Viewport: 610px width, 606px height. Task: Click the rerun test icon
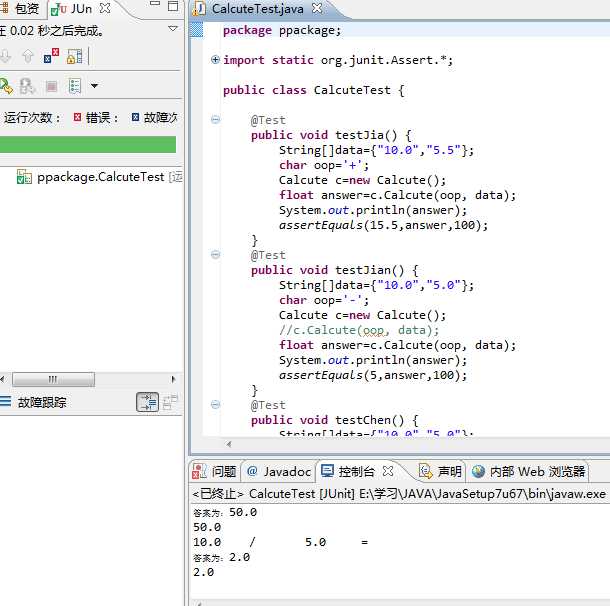(6, 86)
